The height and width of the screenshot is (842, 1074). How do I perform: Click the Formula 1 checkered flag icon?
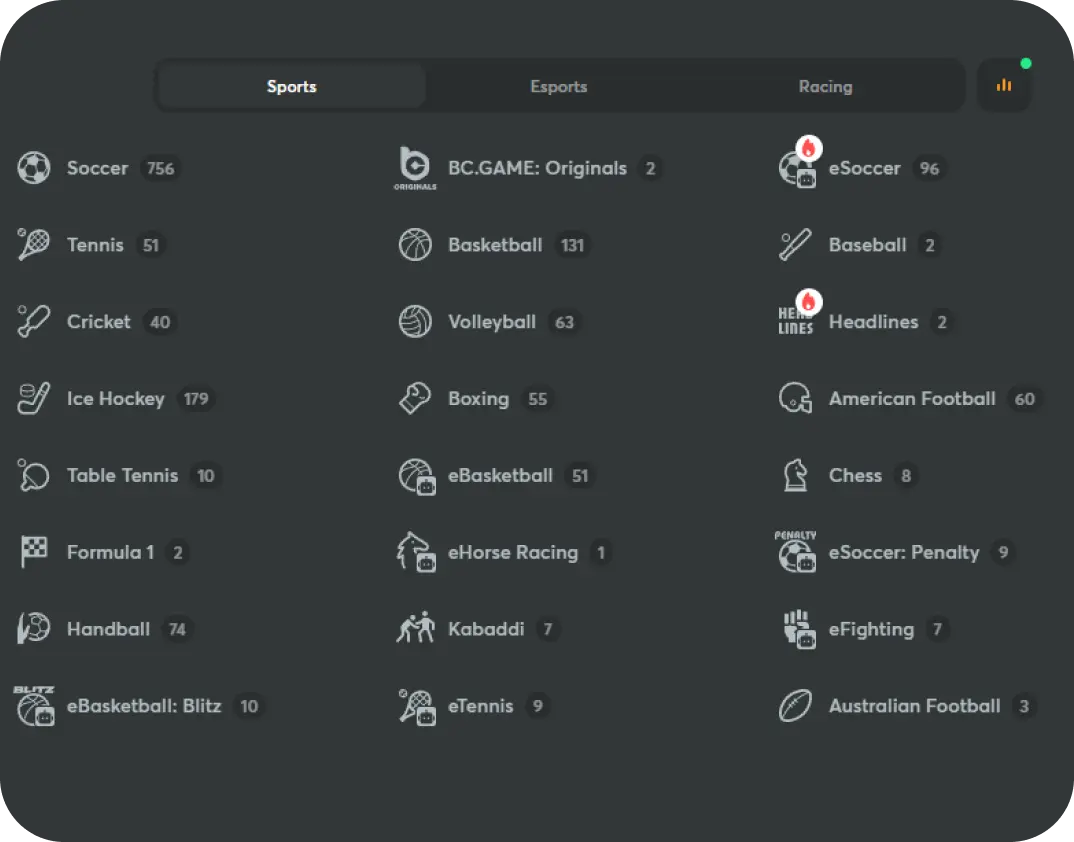[34, 552]
